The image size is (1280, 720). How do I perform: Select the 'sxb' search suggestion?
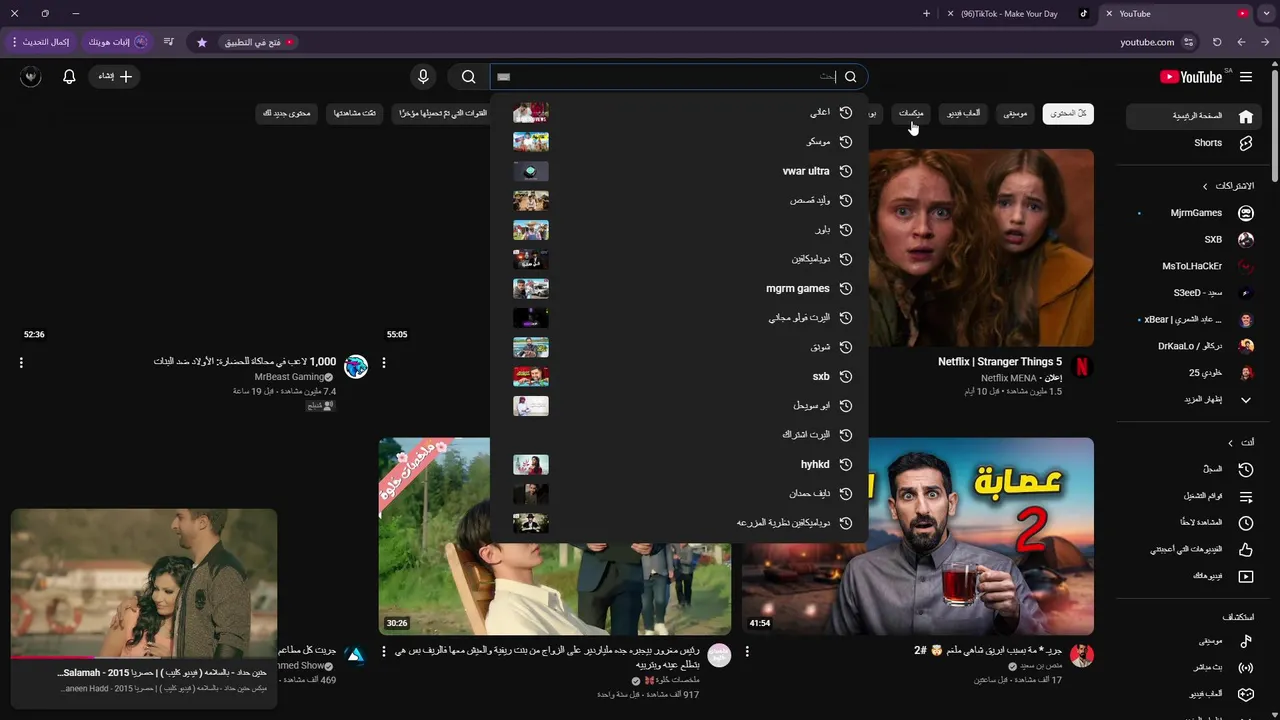pyautogui.click(x=679, y=377)
